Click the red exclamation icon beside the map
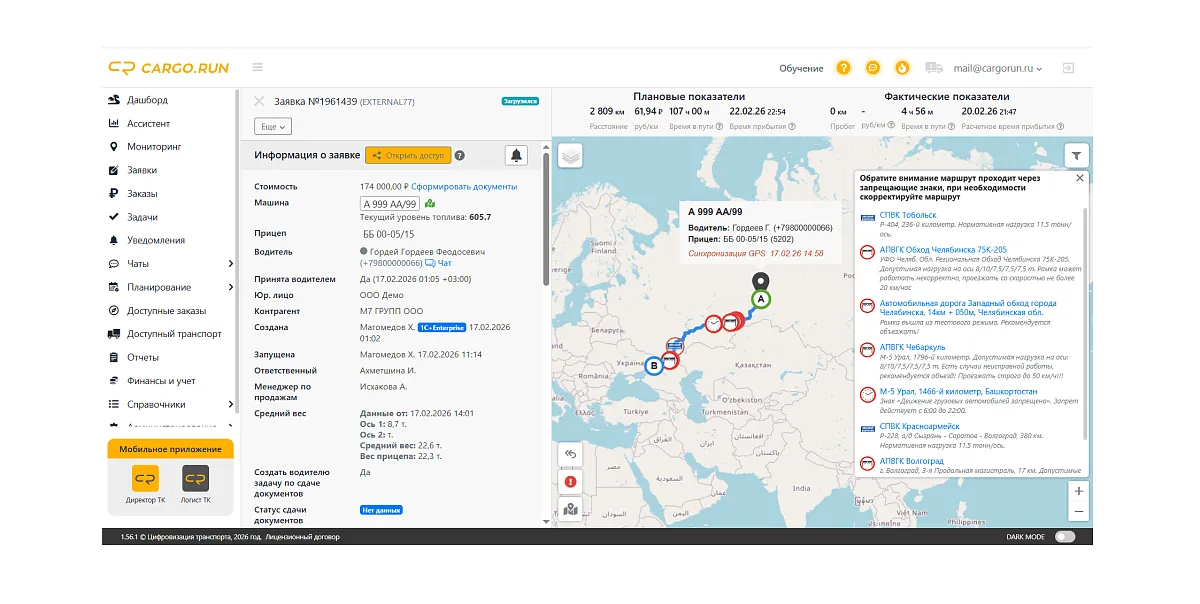Image resolution: width=1200 pixels, height=604 pixels. [570, 481]
